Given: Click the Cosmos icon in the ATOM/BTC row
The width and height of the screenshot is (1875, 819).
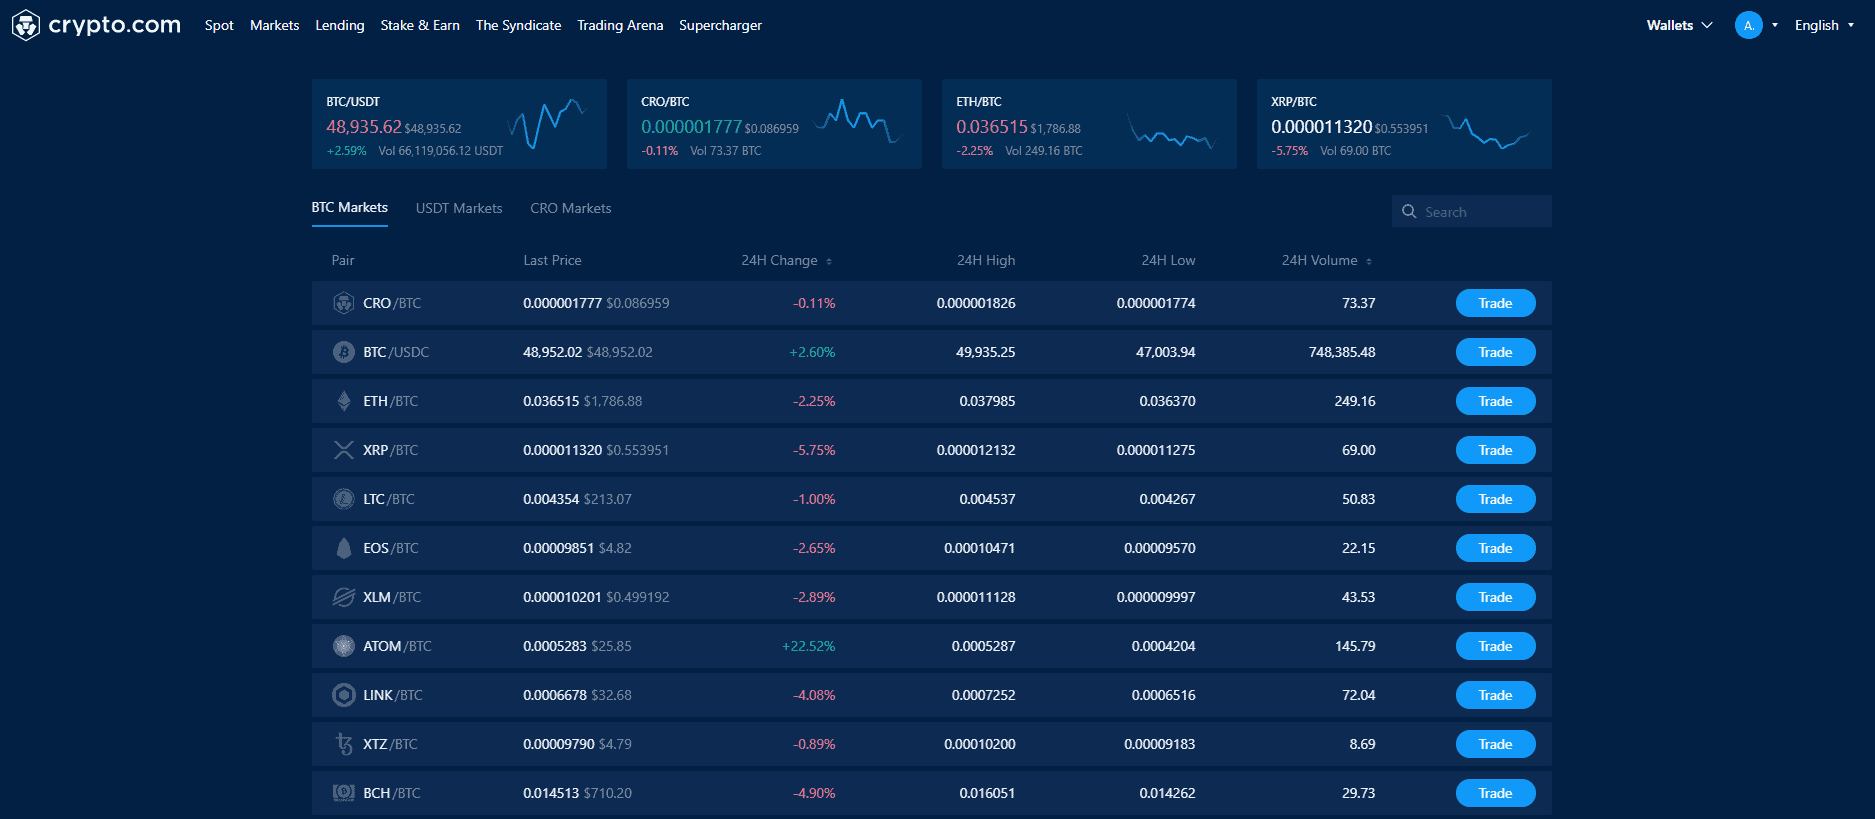Looking at the screenshot, I should [x=344, y=646].
